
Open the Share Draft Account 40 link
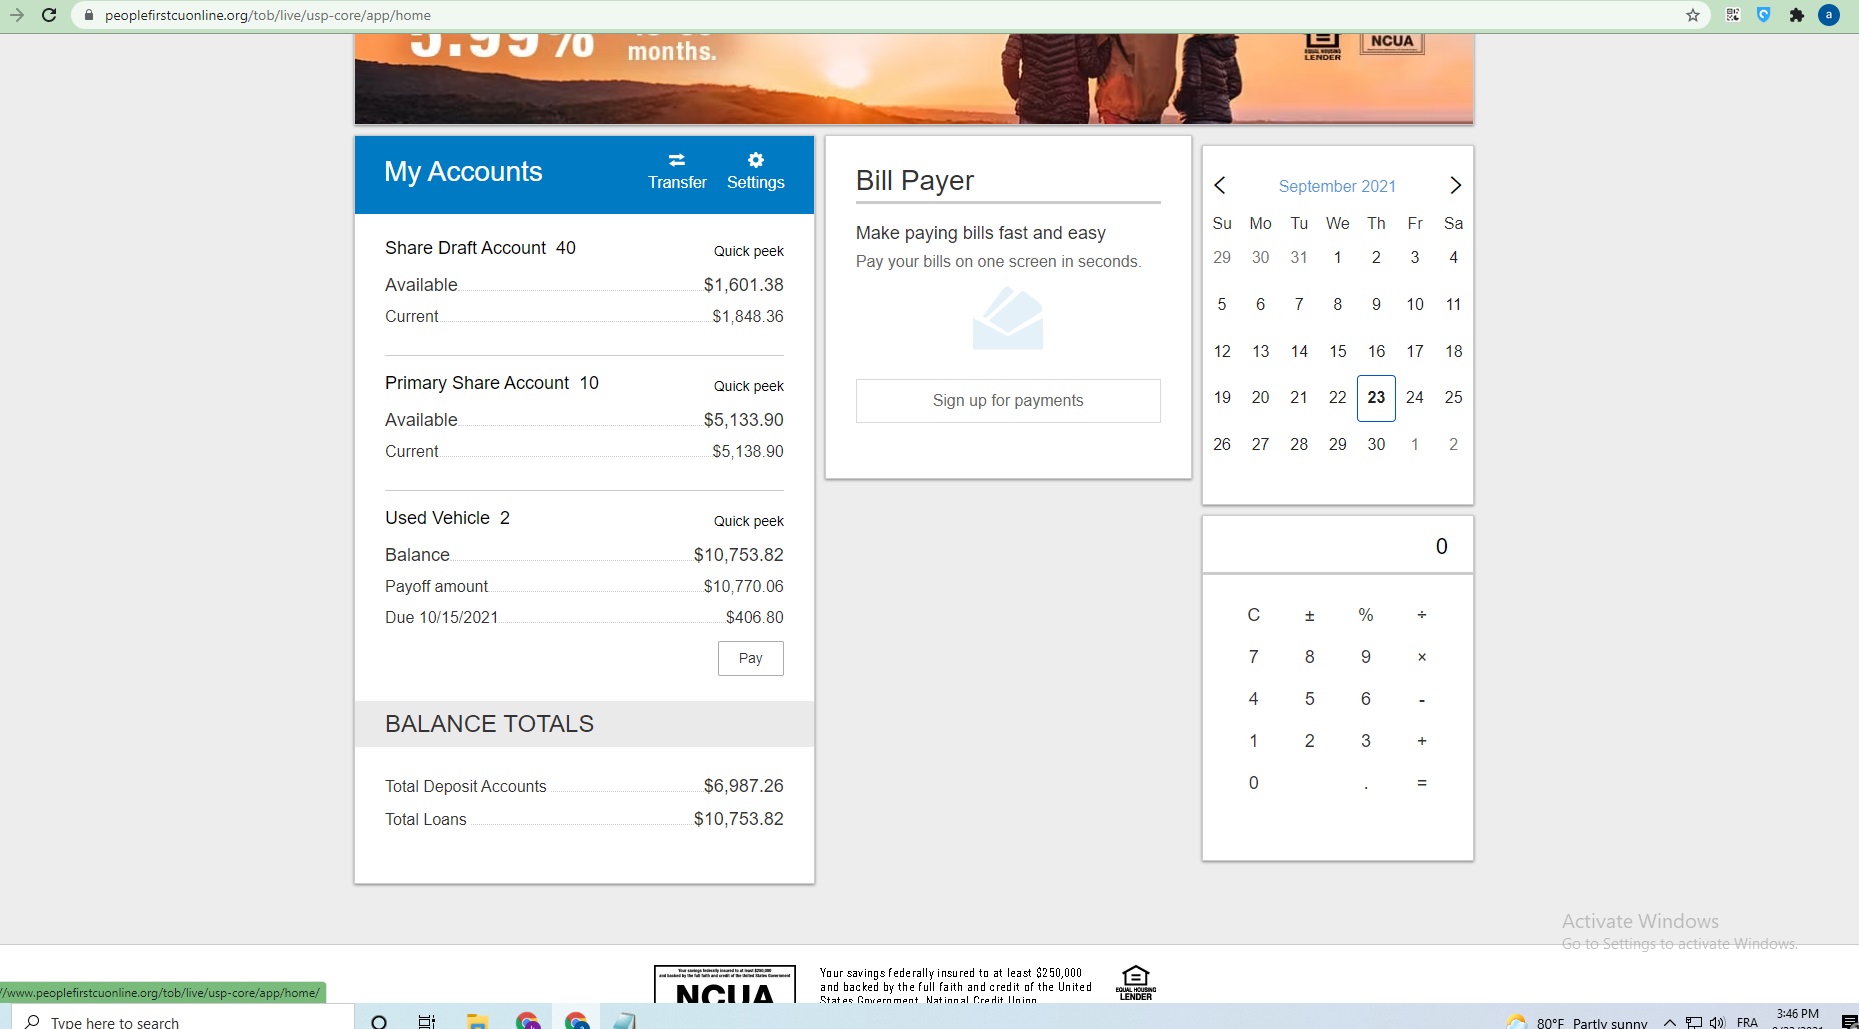(480, 248)
